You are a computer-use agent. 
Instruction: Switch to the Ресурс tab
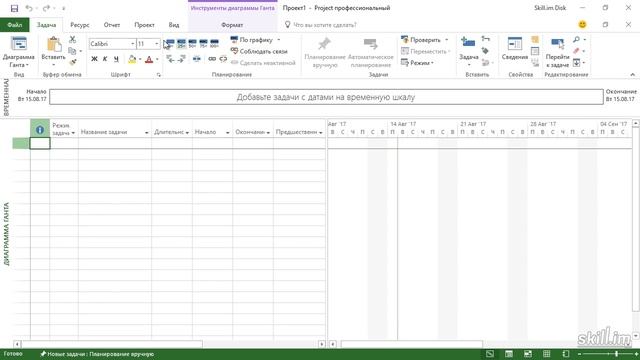[80, 25]
